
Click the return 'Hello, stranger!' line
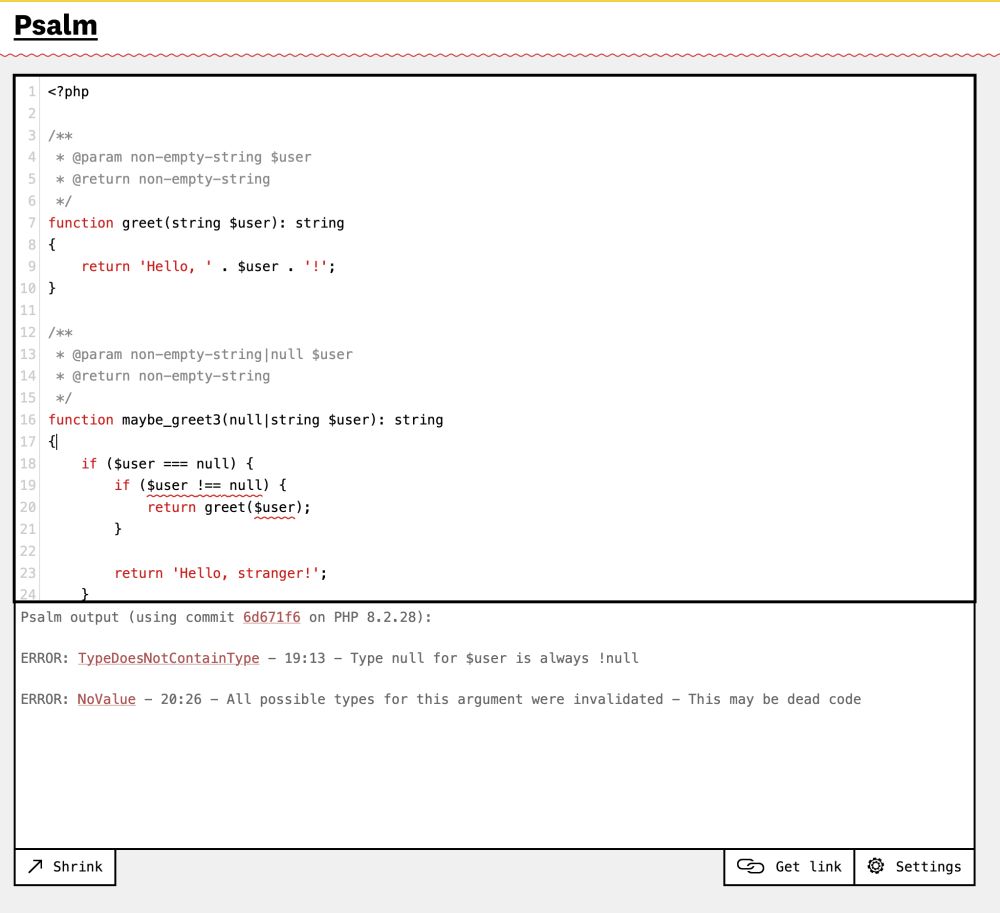pos(221,573)
